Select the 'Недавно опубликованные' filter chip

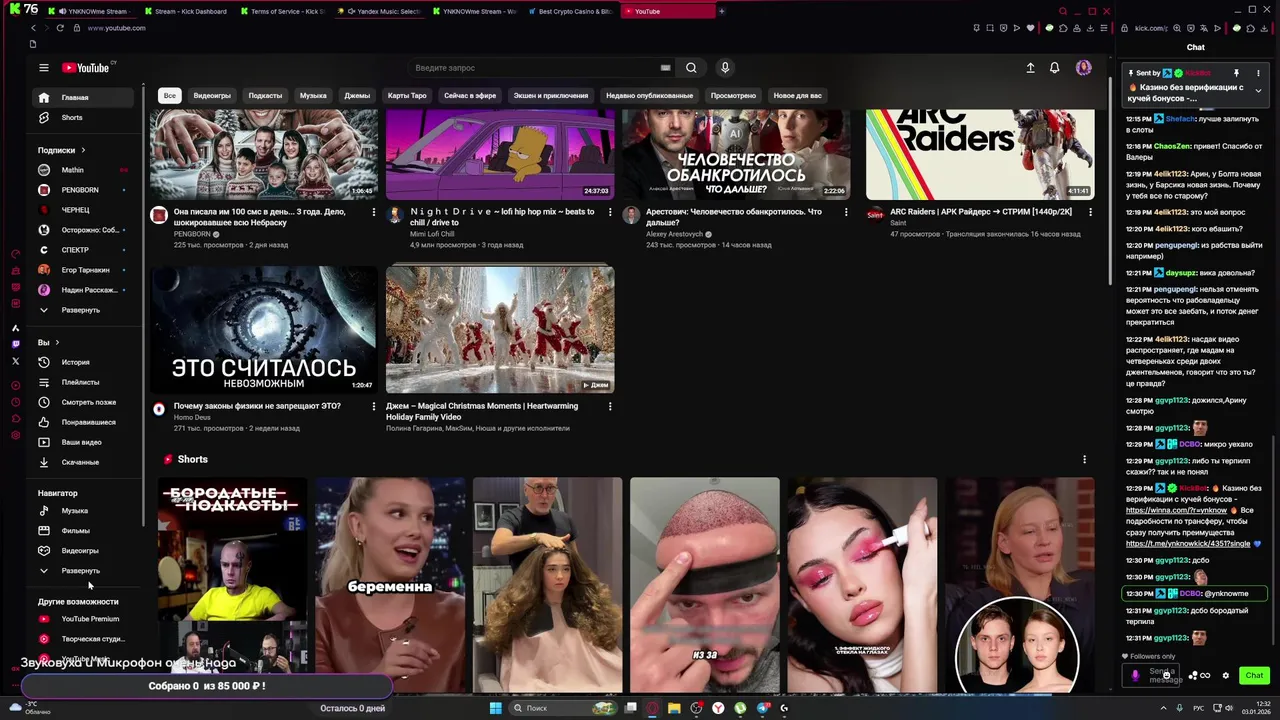tap(649, 96)
